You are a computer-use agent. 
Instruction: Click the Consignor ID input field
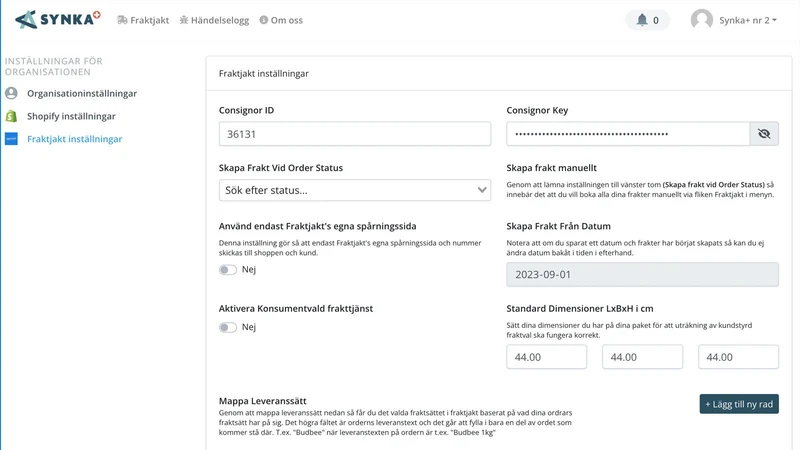tap(355, 134)
